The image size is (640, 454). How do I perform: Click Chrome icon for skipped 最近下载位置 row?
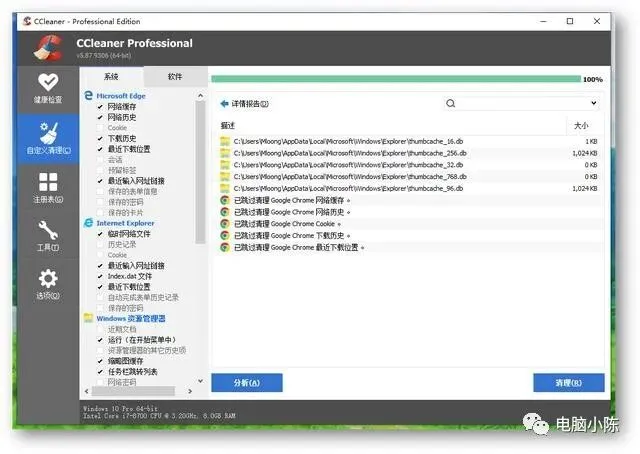(224, 247)
